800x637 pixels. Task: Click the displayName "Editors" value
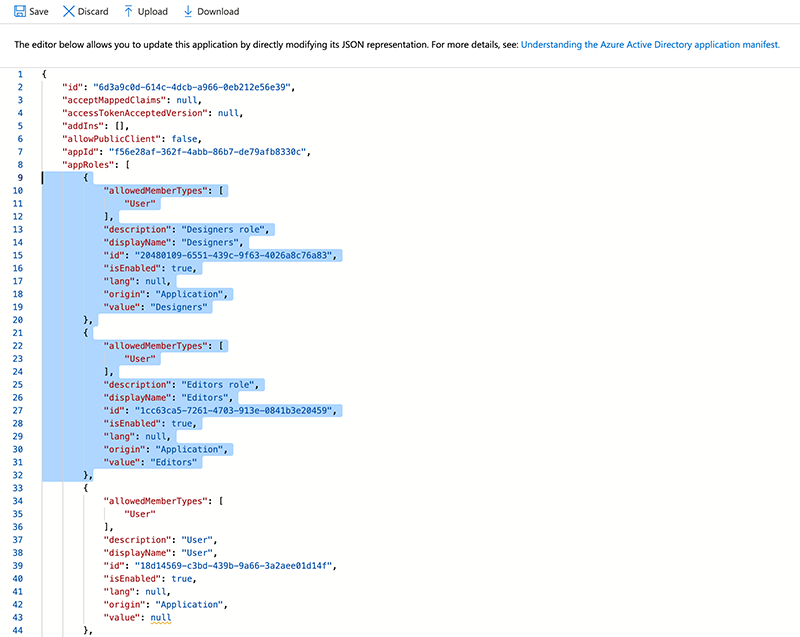[x=205, y=398]
